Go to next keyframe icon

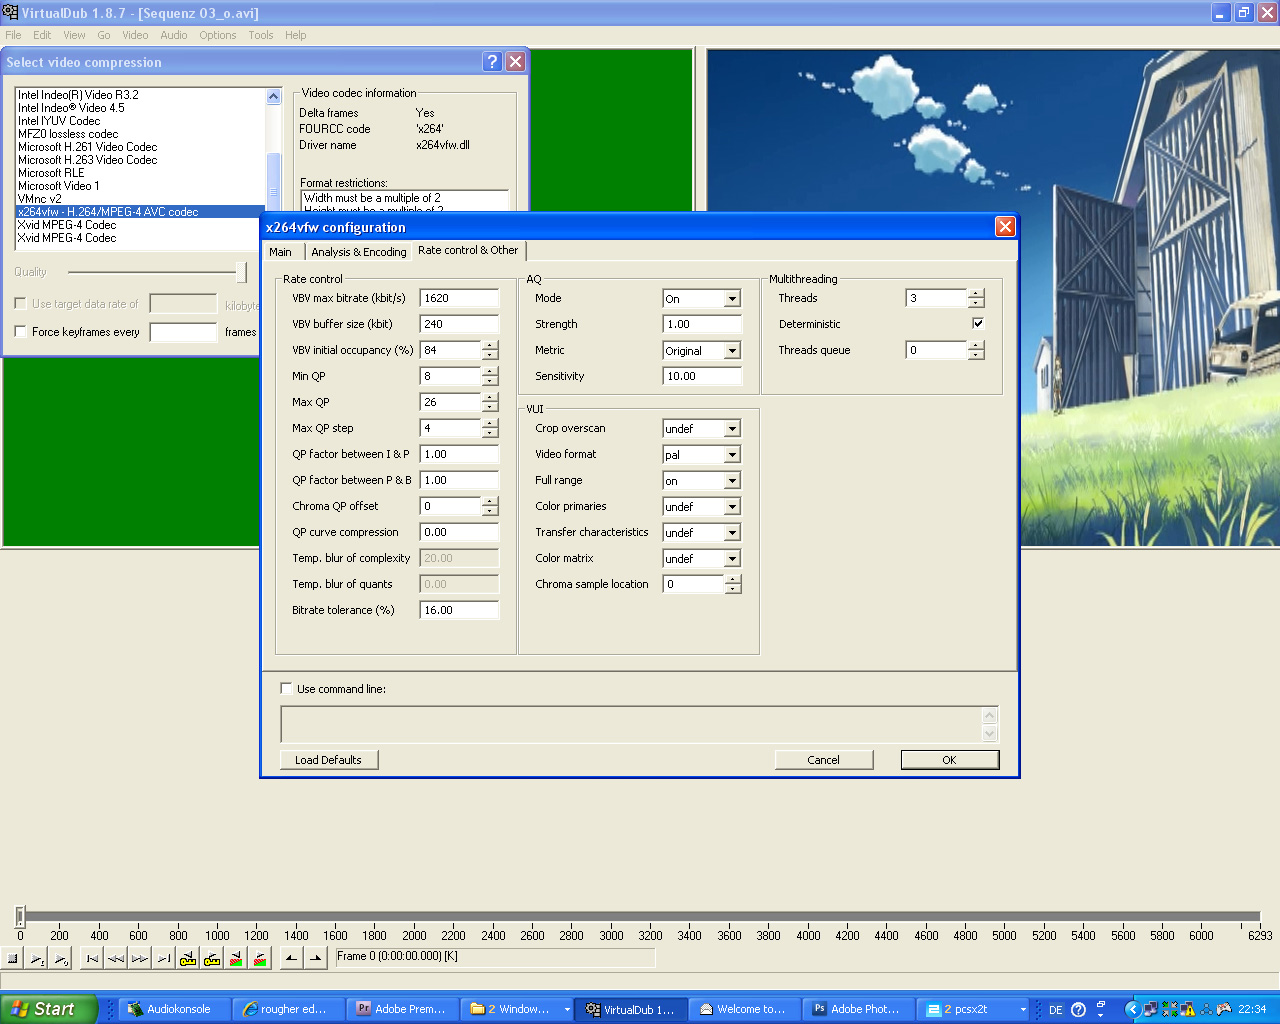pyautogui.click(x=212, y=958)
